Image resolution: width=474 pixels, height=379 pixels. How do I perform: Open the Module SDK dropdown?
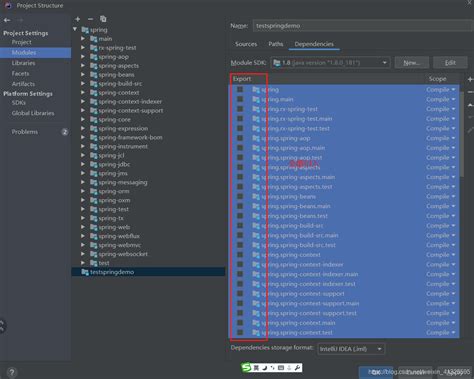(330, 63)
